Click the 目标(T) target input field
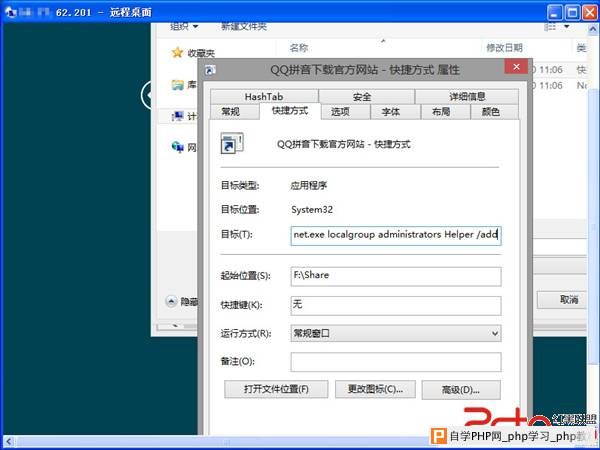Viewport: 600px width, 450px height. pos(396,235)
